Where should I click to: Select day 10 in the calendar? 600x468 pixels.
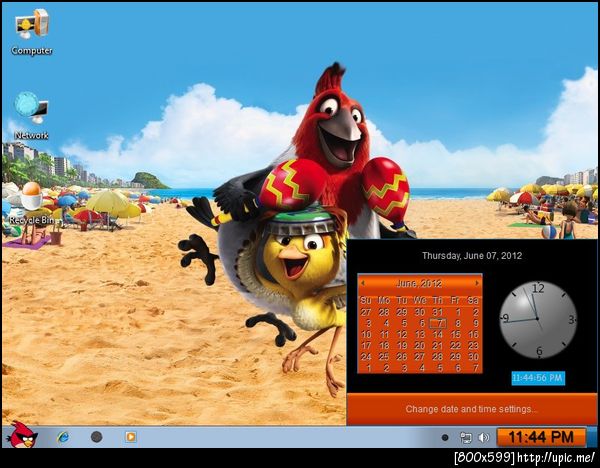366,334
